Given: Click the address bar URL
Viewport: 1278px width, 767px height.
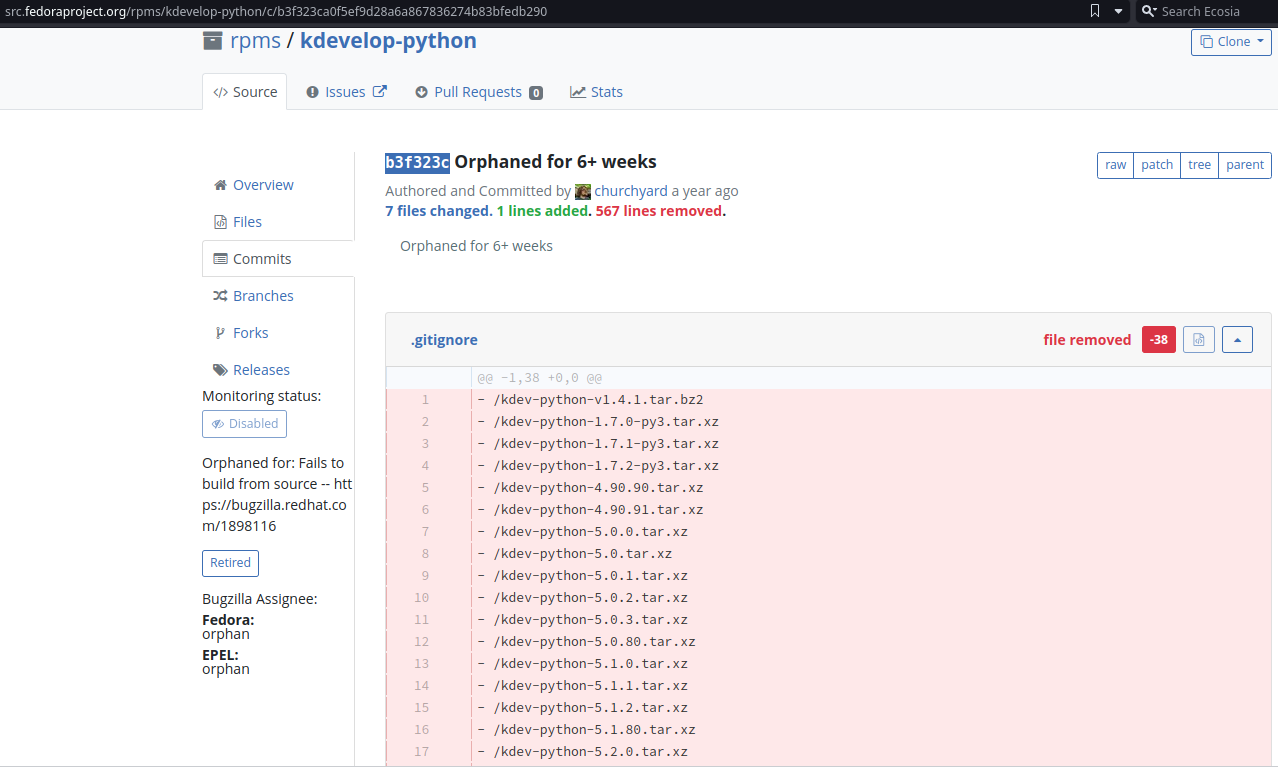Looking at the screenshot, I should click(276, 11).
